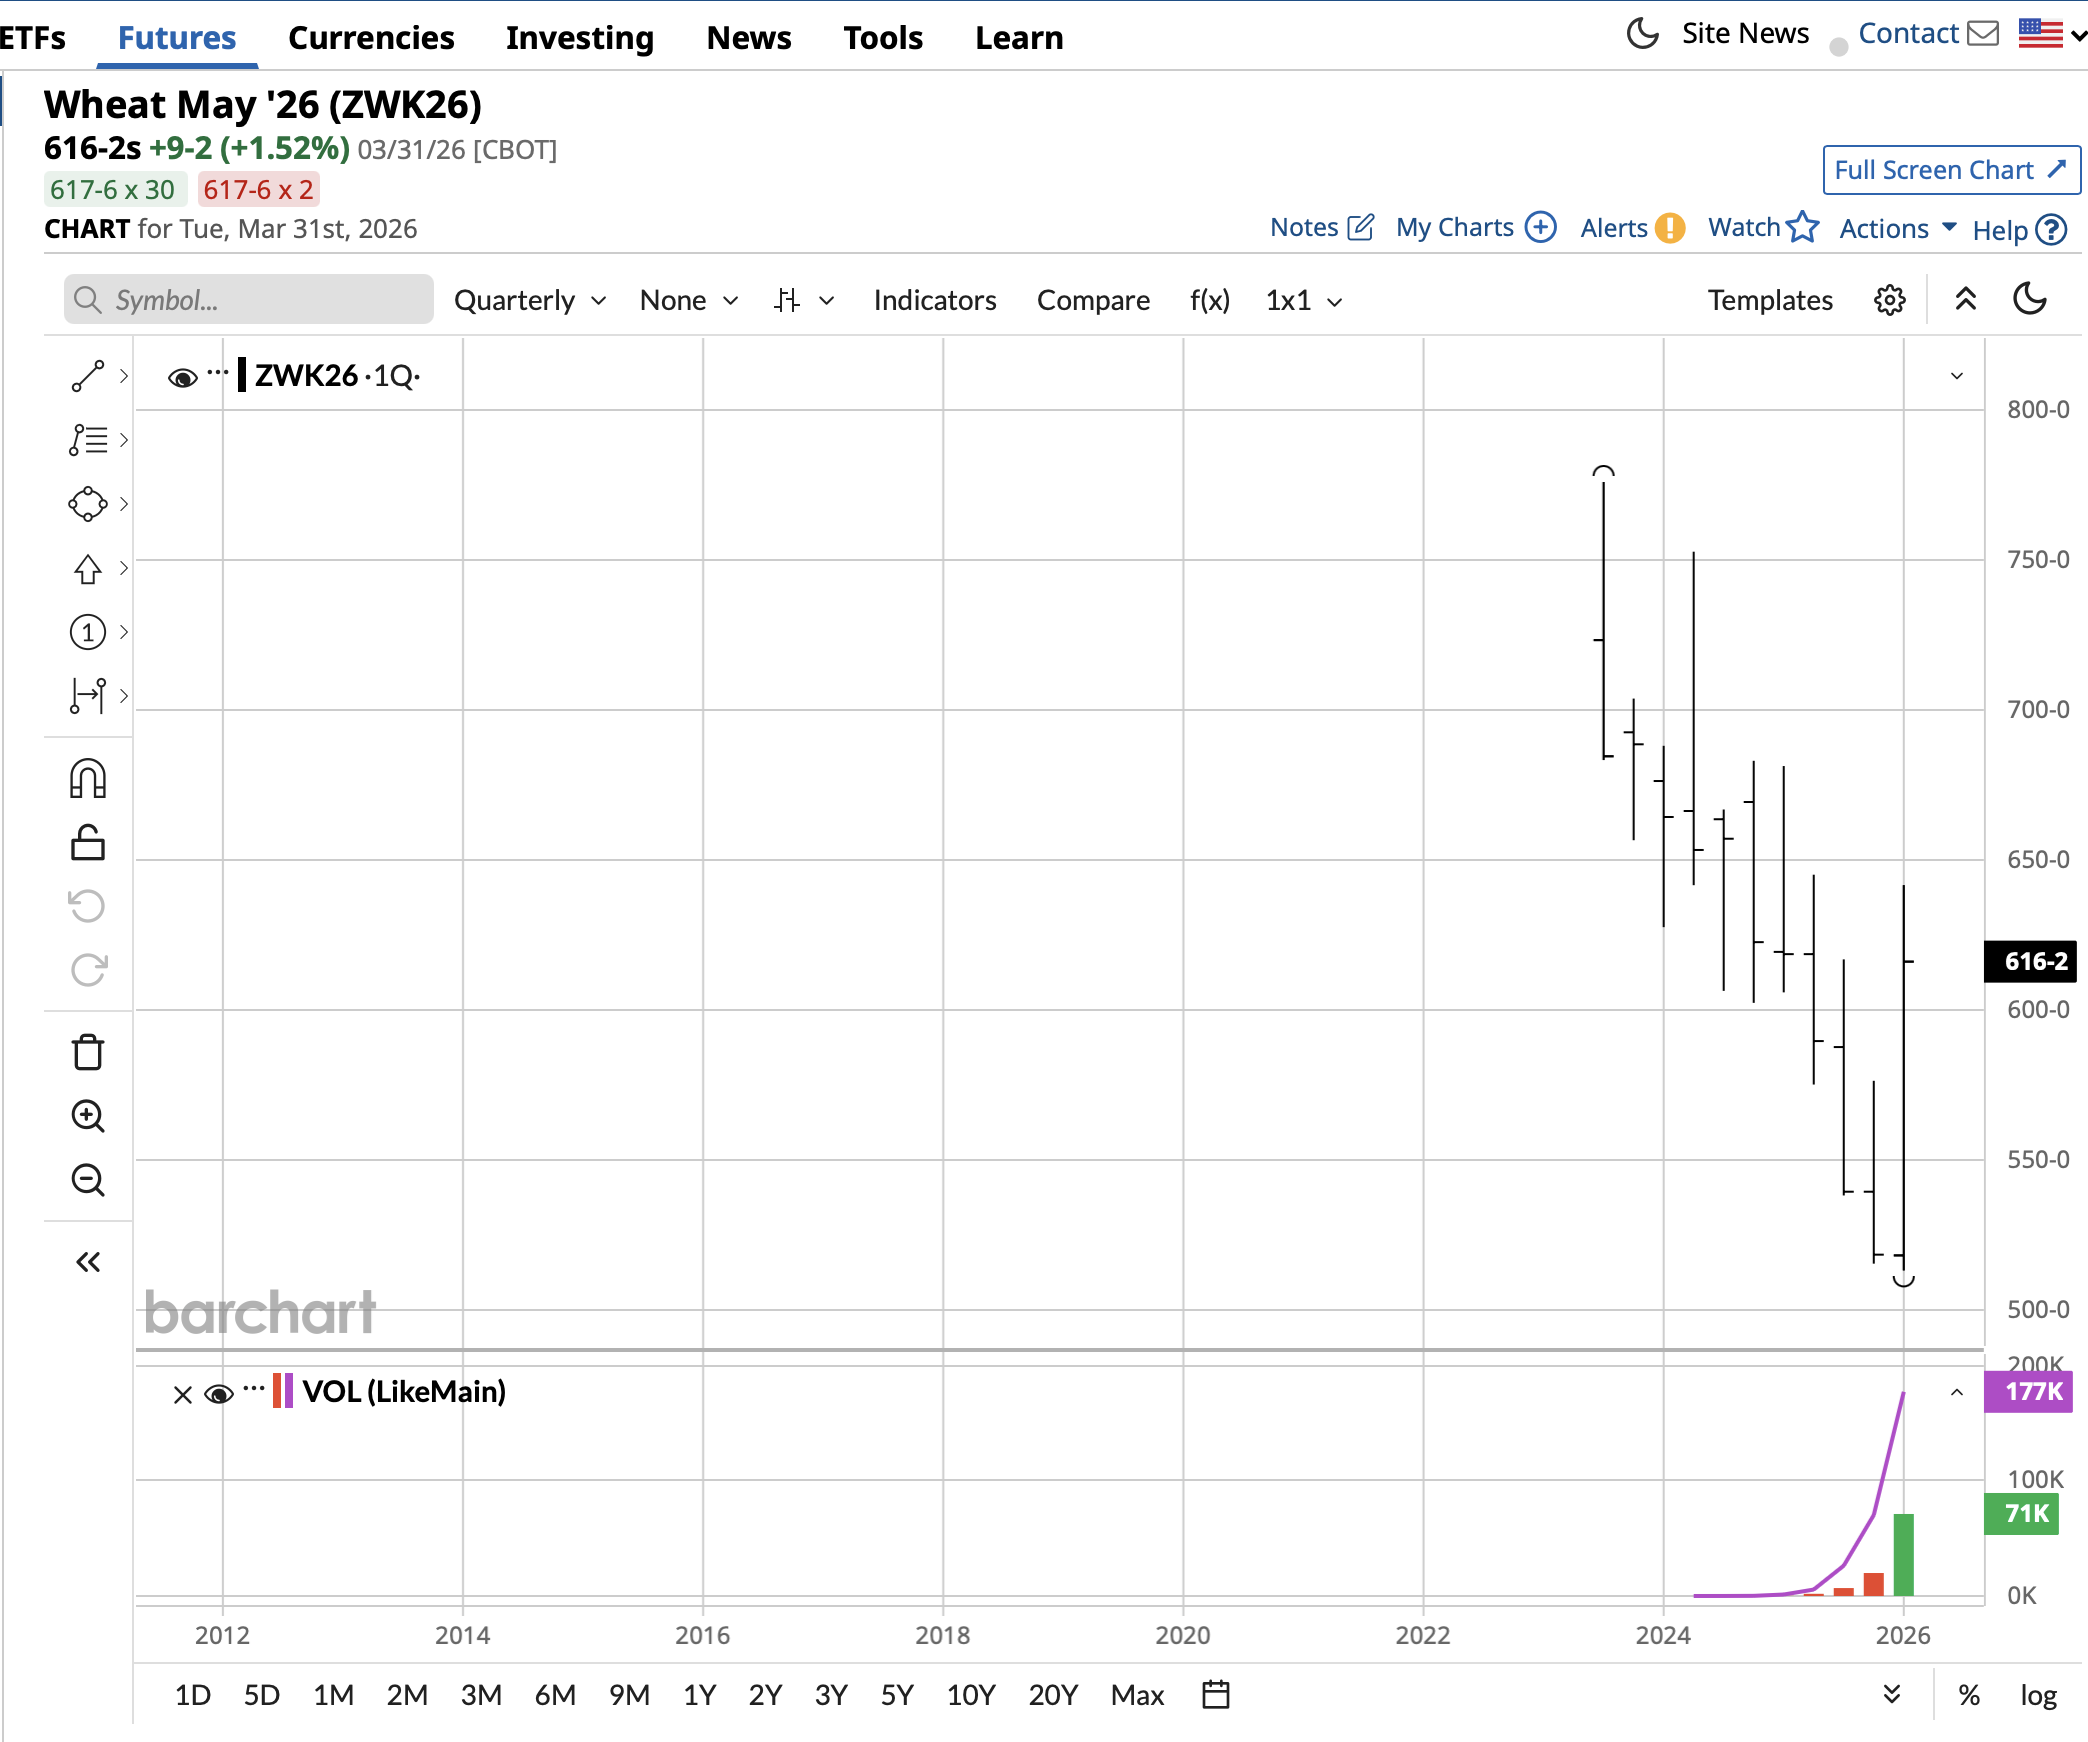Zoom out with magnifier minus icon
The image size is (2088, 1742).
click(x=88, y=1180)
